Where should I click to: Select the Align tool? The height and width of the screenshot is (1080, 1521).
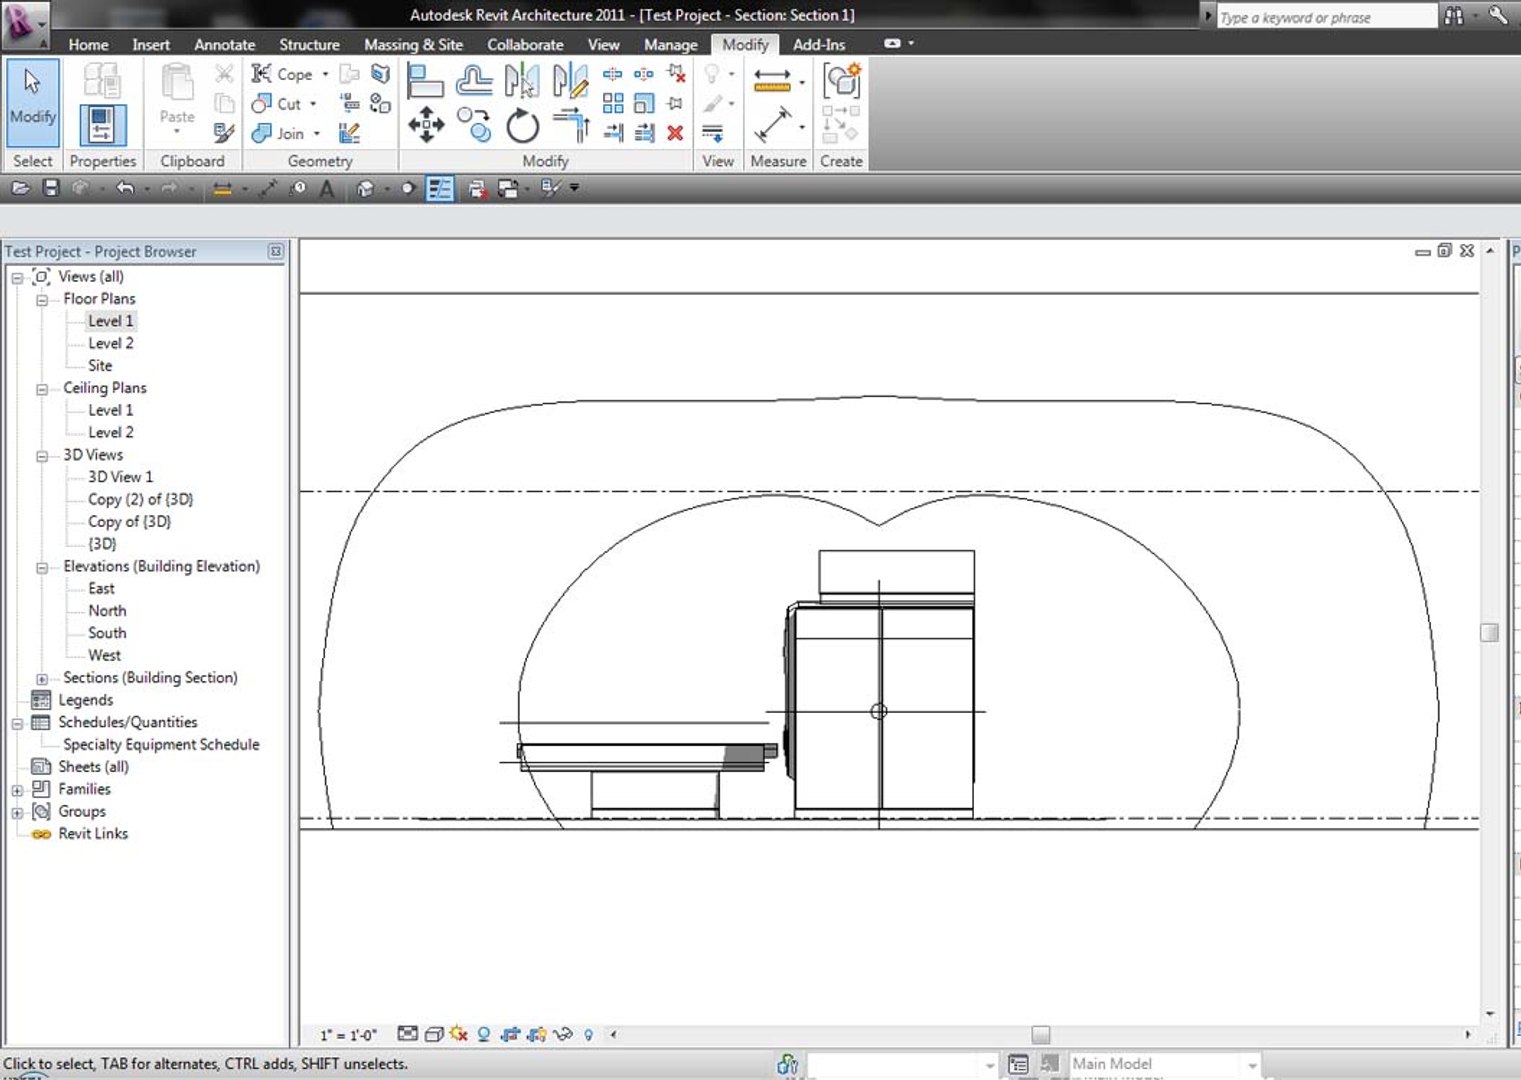point(425,80)
